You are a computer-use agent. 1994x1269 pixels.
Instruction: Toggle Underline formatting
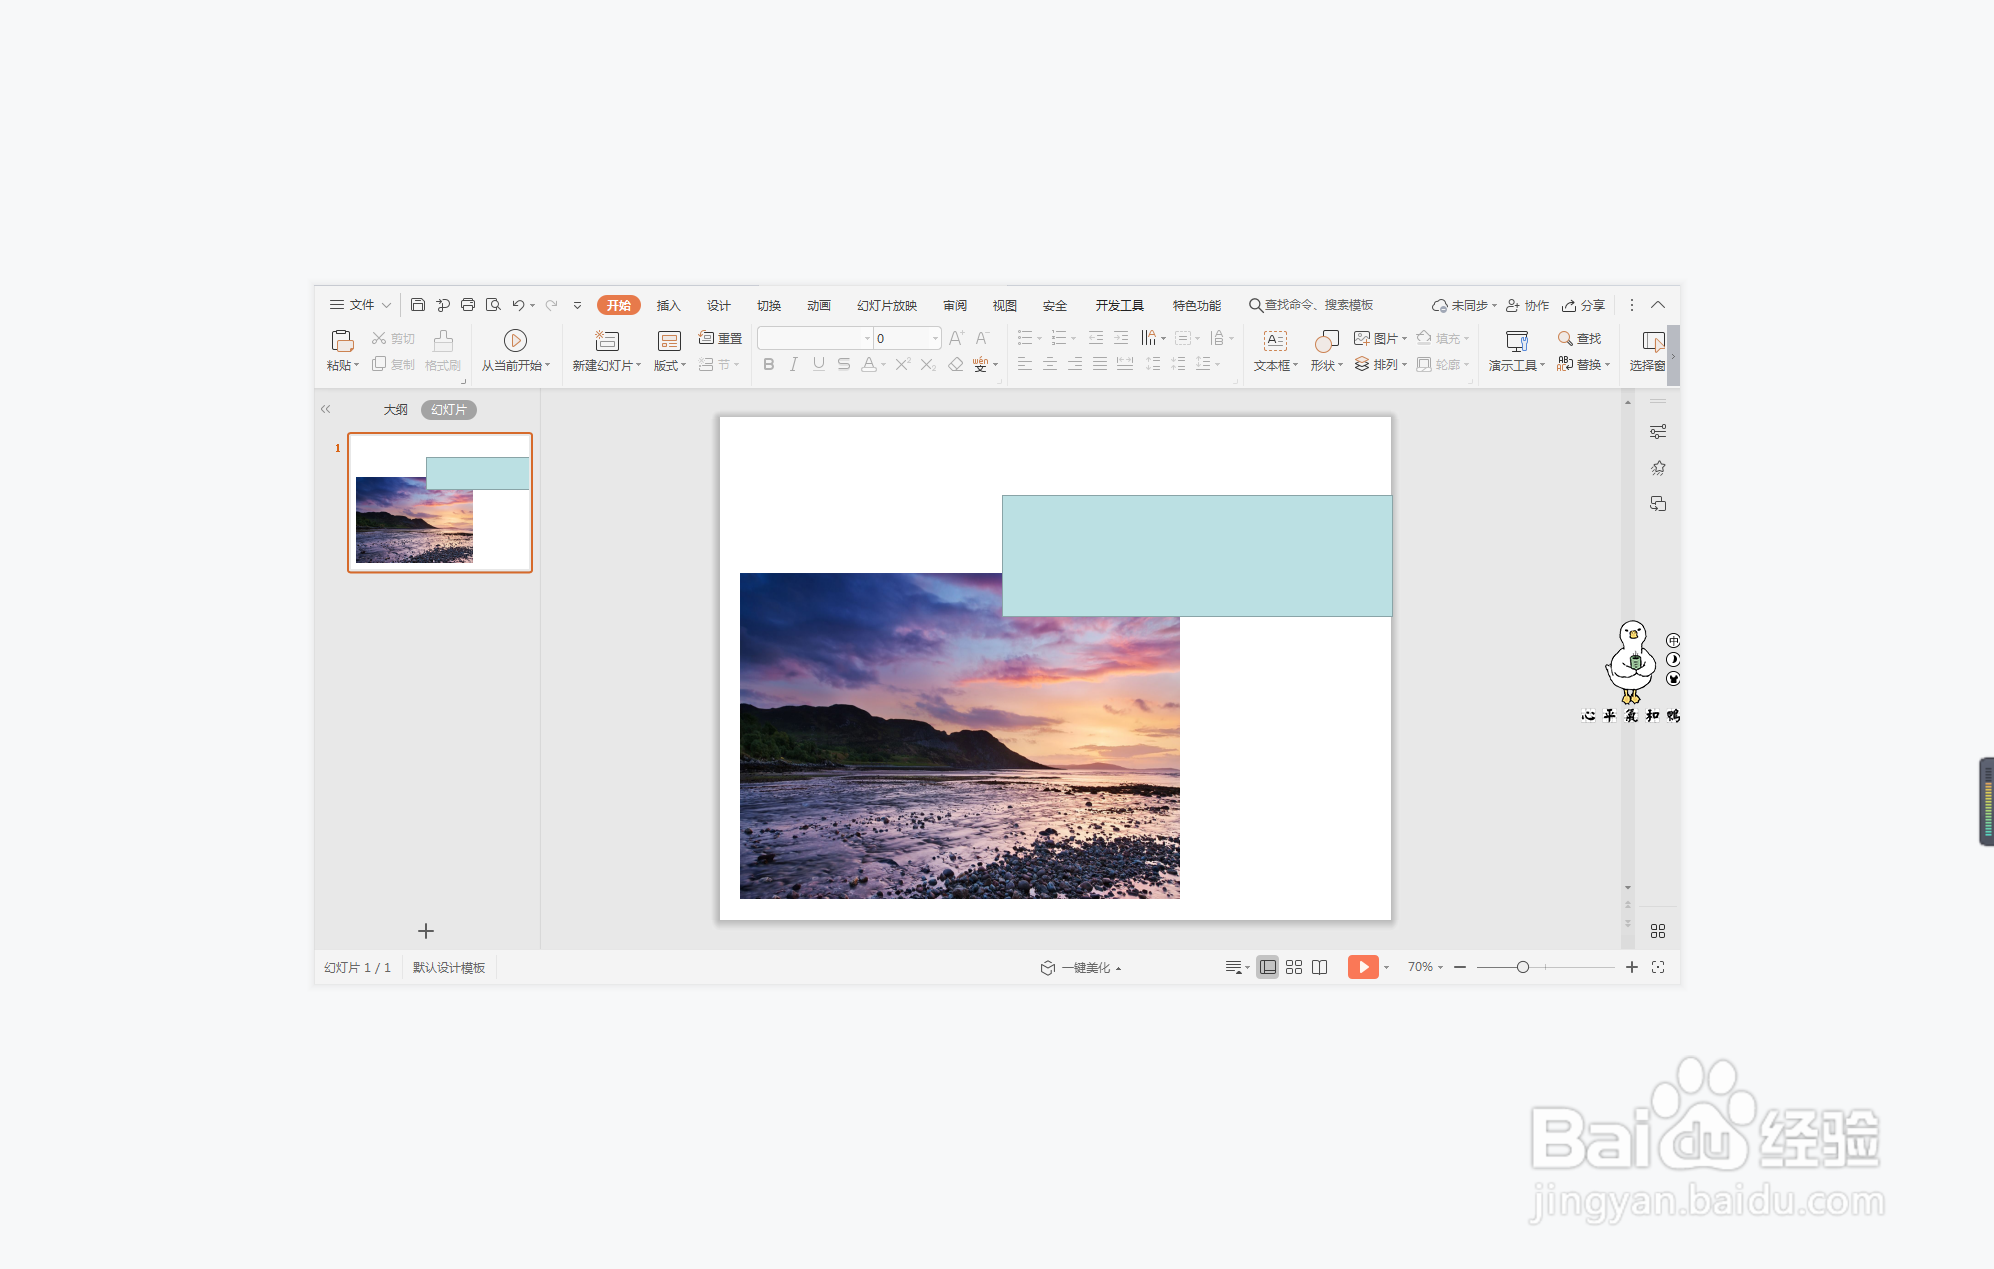point(819,365)
